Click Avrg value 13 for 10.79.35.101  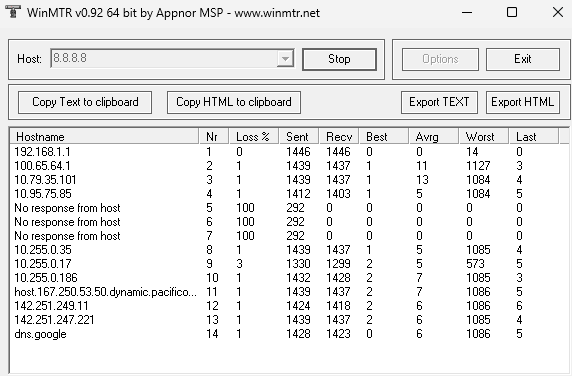422,180
